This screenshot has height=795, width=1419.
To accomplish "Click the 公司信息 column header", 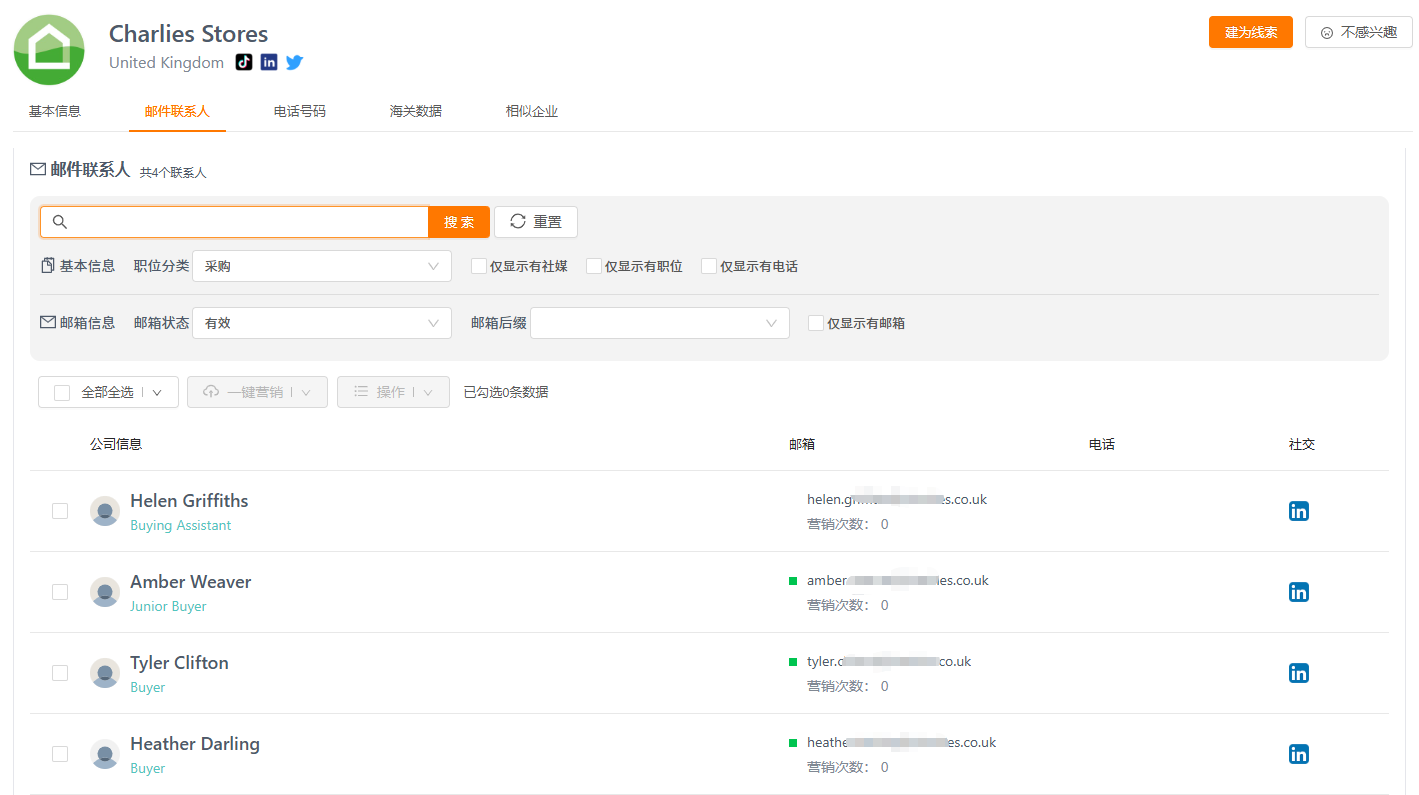I will coord(116,444).
